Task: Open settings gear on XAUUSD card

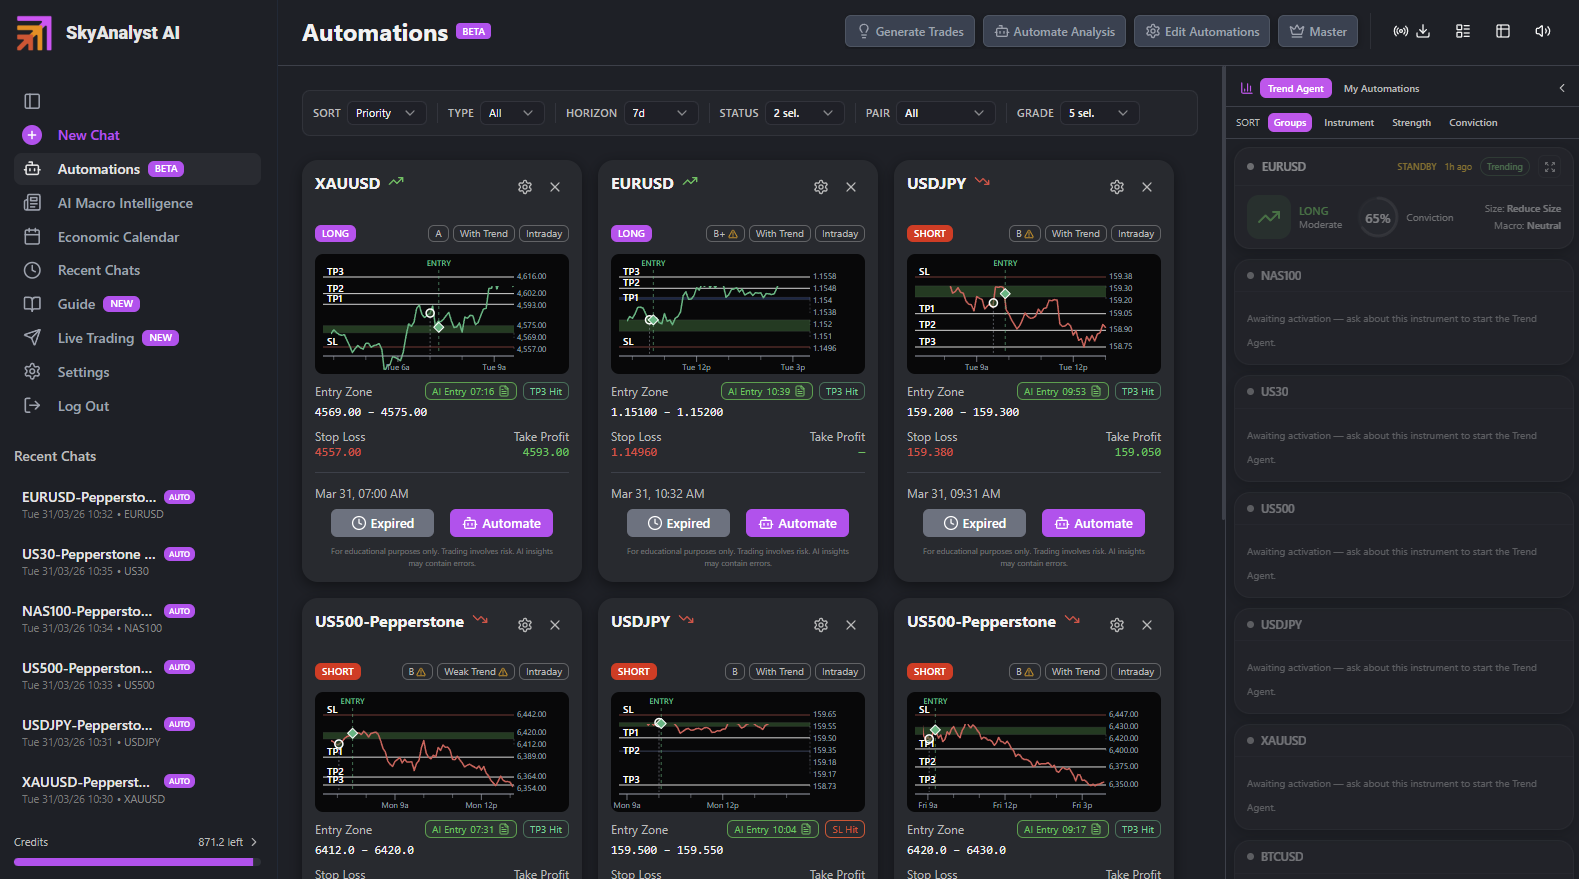Action: pyautogui.click(x=525, y=187)
